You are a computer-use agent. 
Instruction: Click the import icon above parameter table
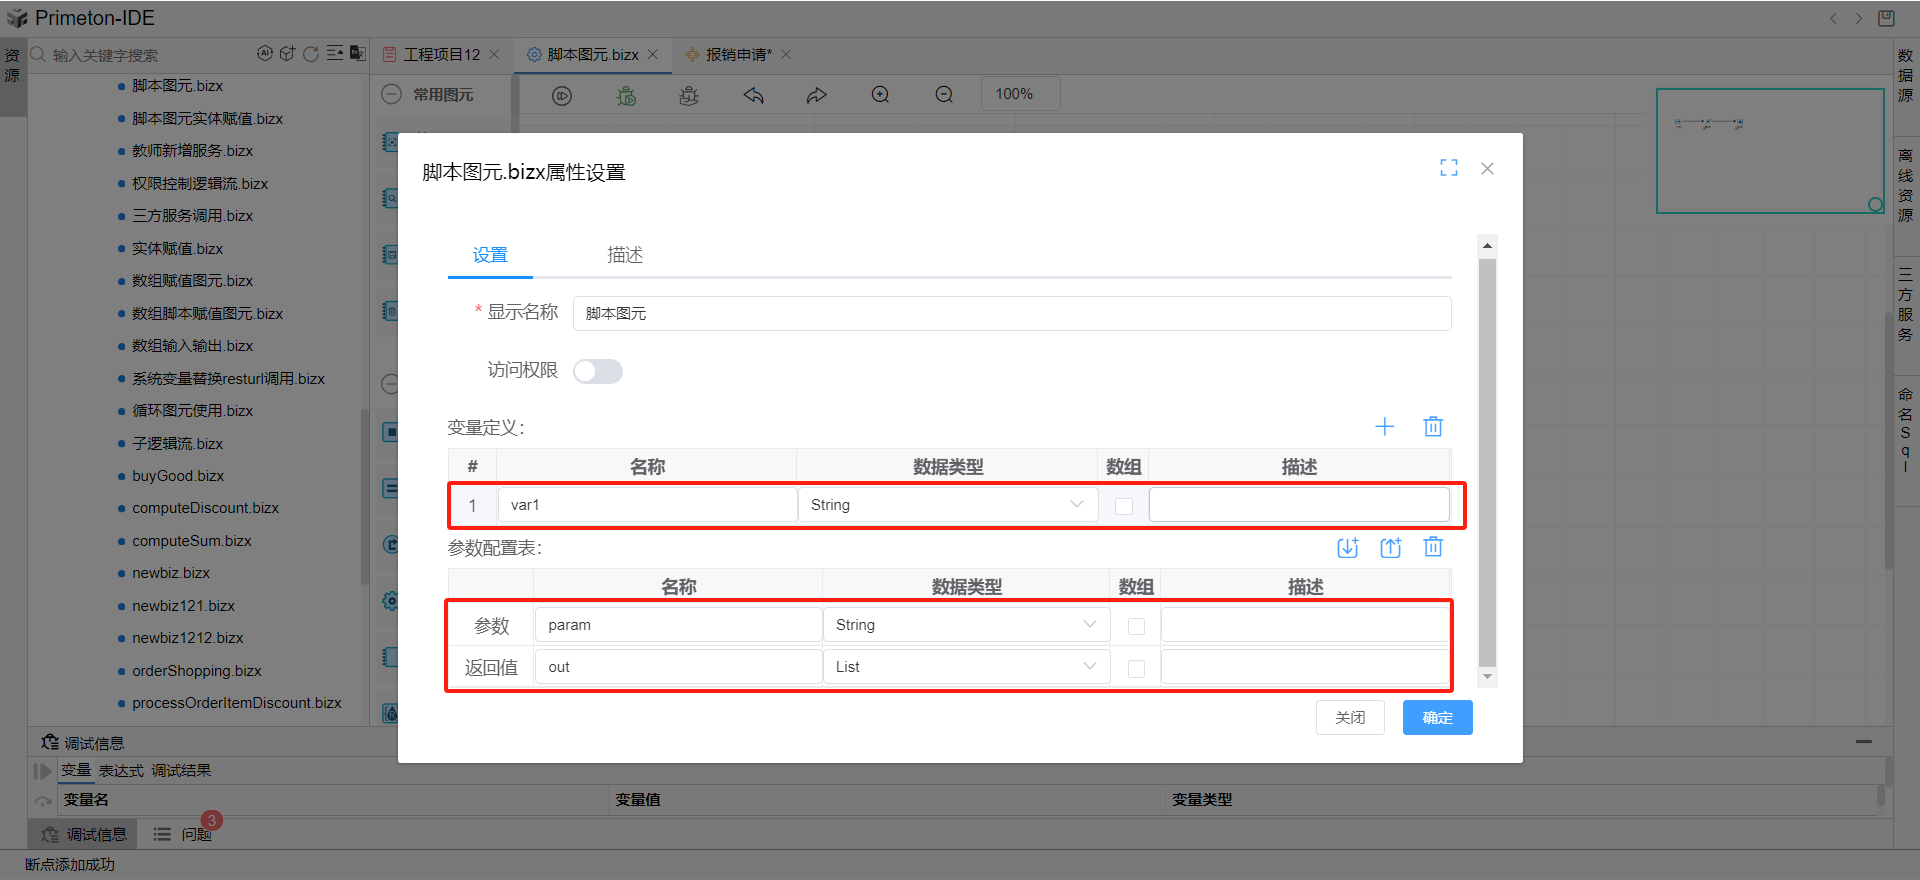point(1347,547)
